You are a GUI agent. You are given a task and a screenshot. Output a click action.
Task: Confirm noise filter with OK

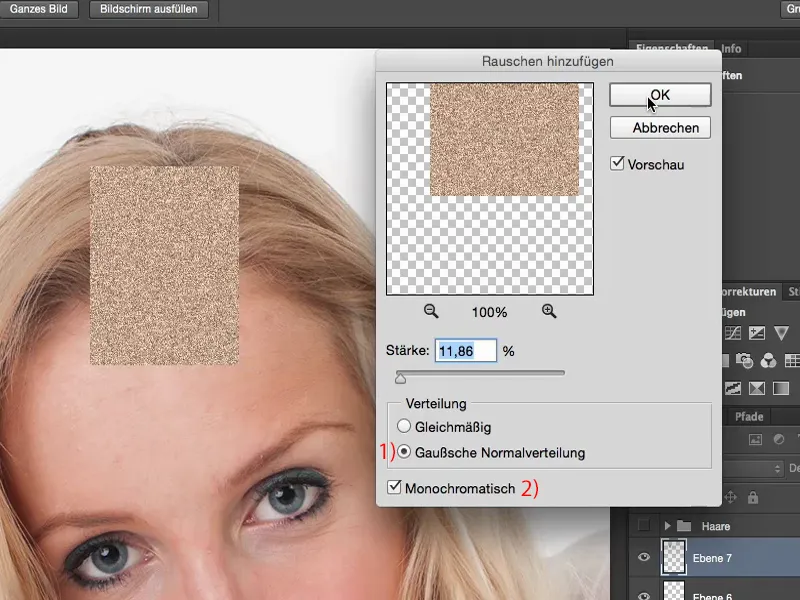(660, 95)
